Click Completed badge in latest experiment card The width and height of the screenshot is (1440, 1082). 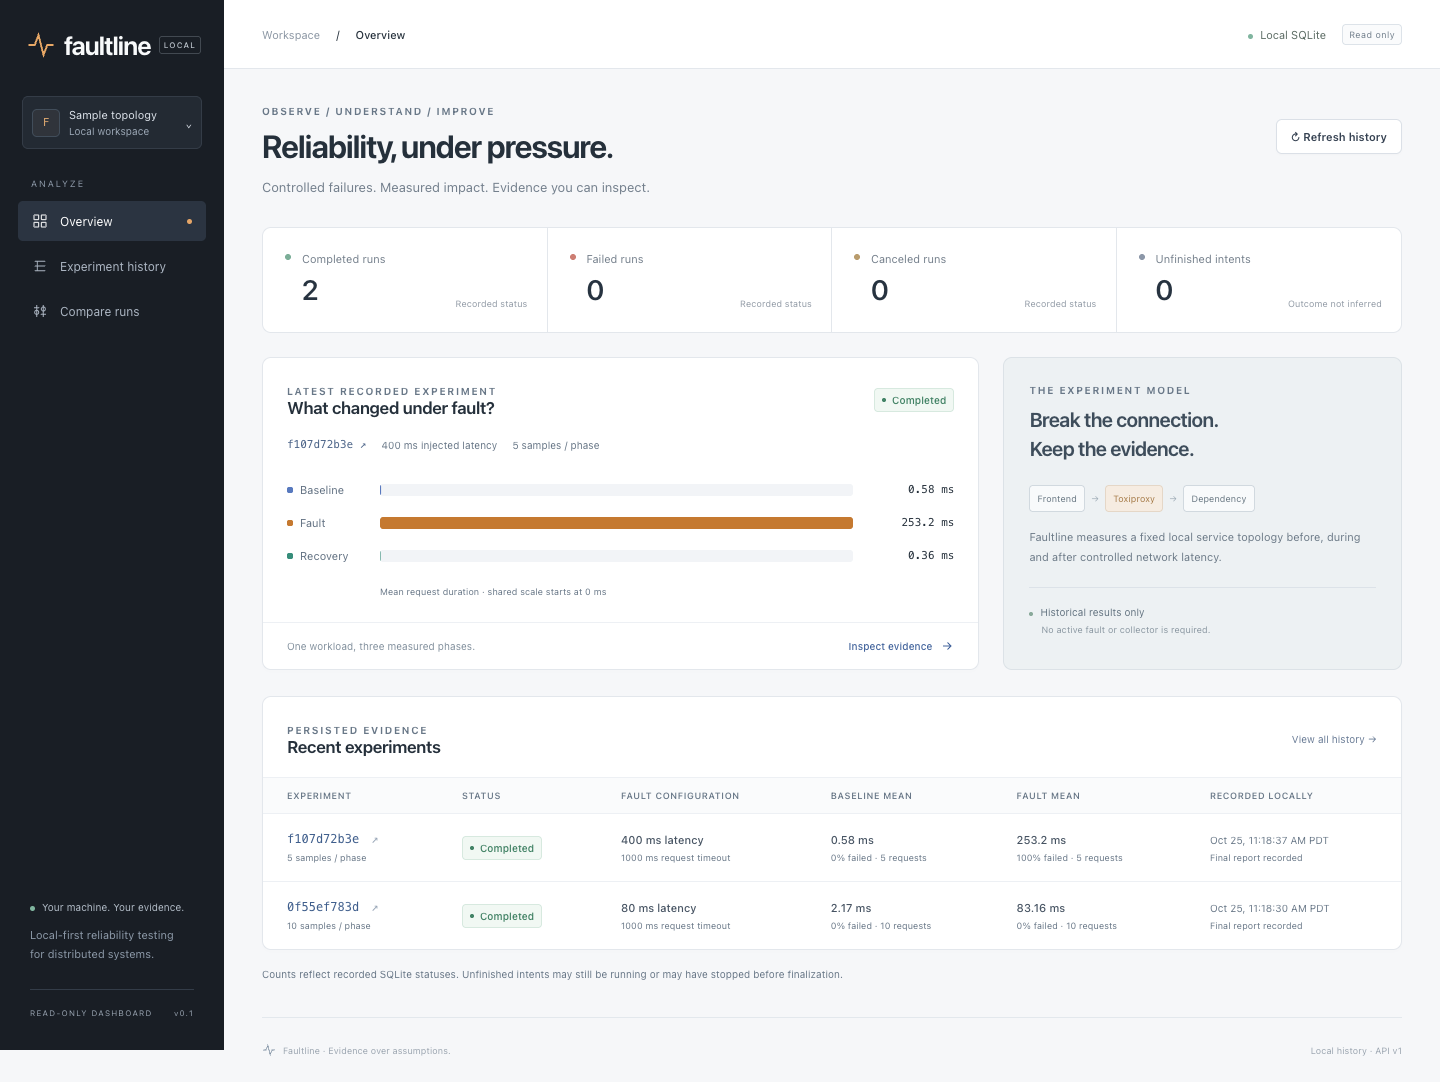(914, 400)
